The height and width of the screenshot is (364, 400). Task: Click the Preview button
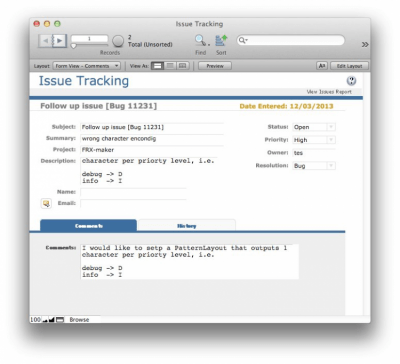[x=215, y=66]
